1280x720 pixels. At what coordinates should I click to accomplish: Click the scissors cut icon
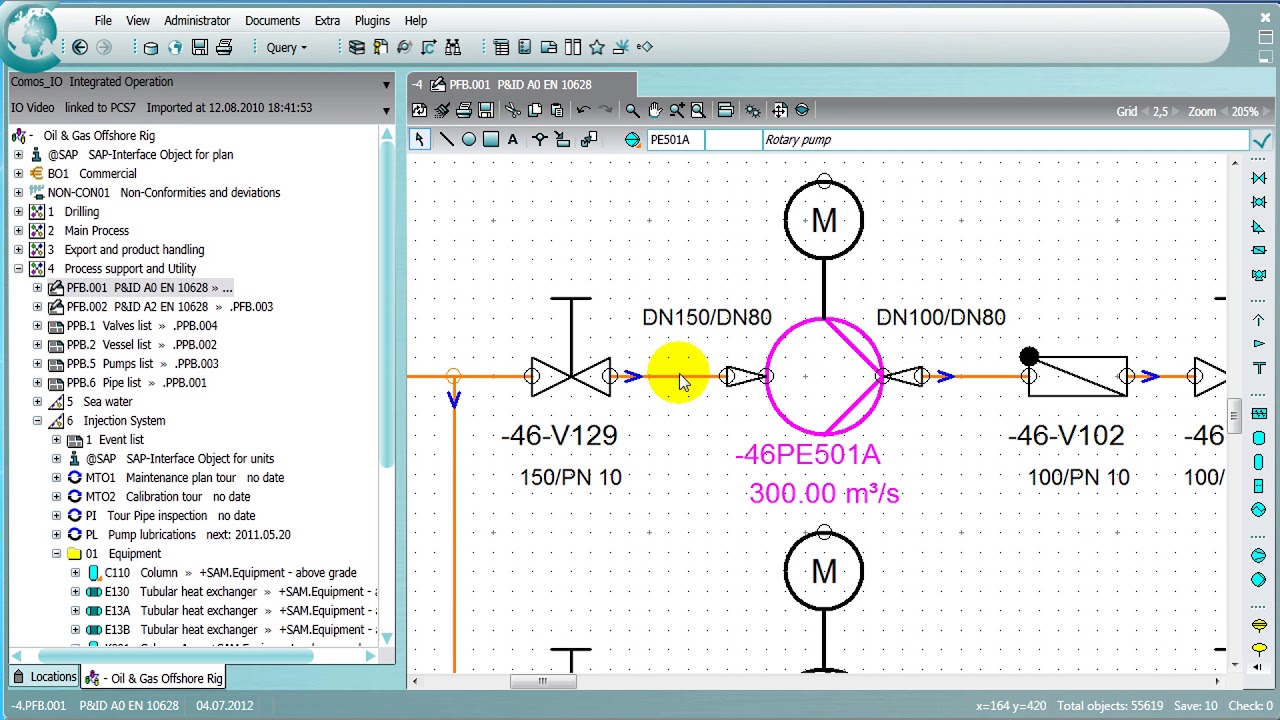pos(512,110)
